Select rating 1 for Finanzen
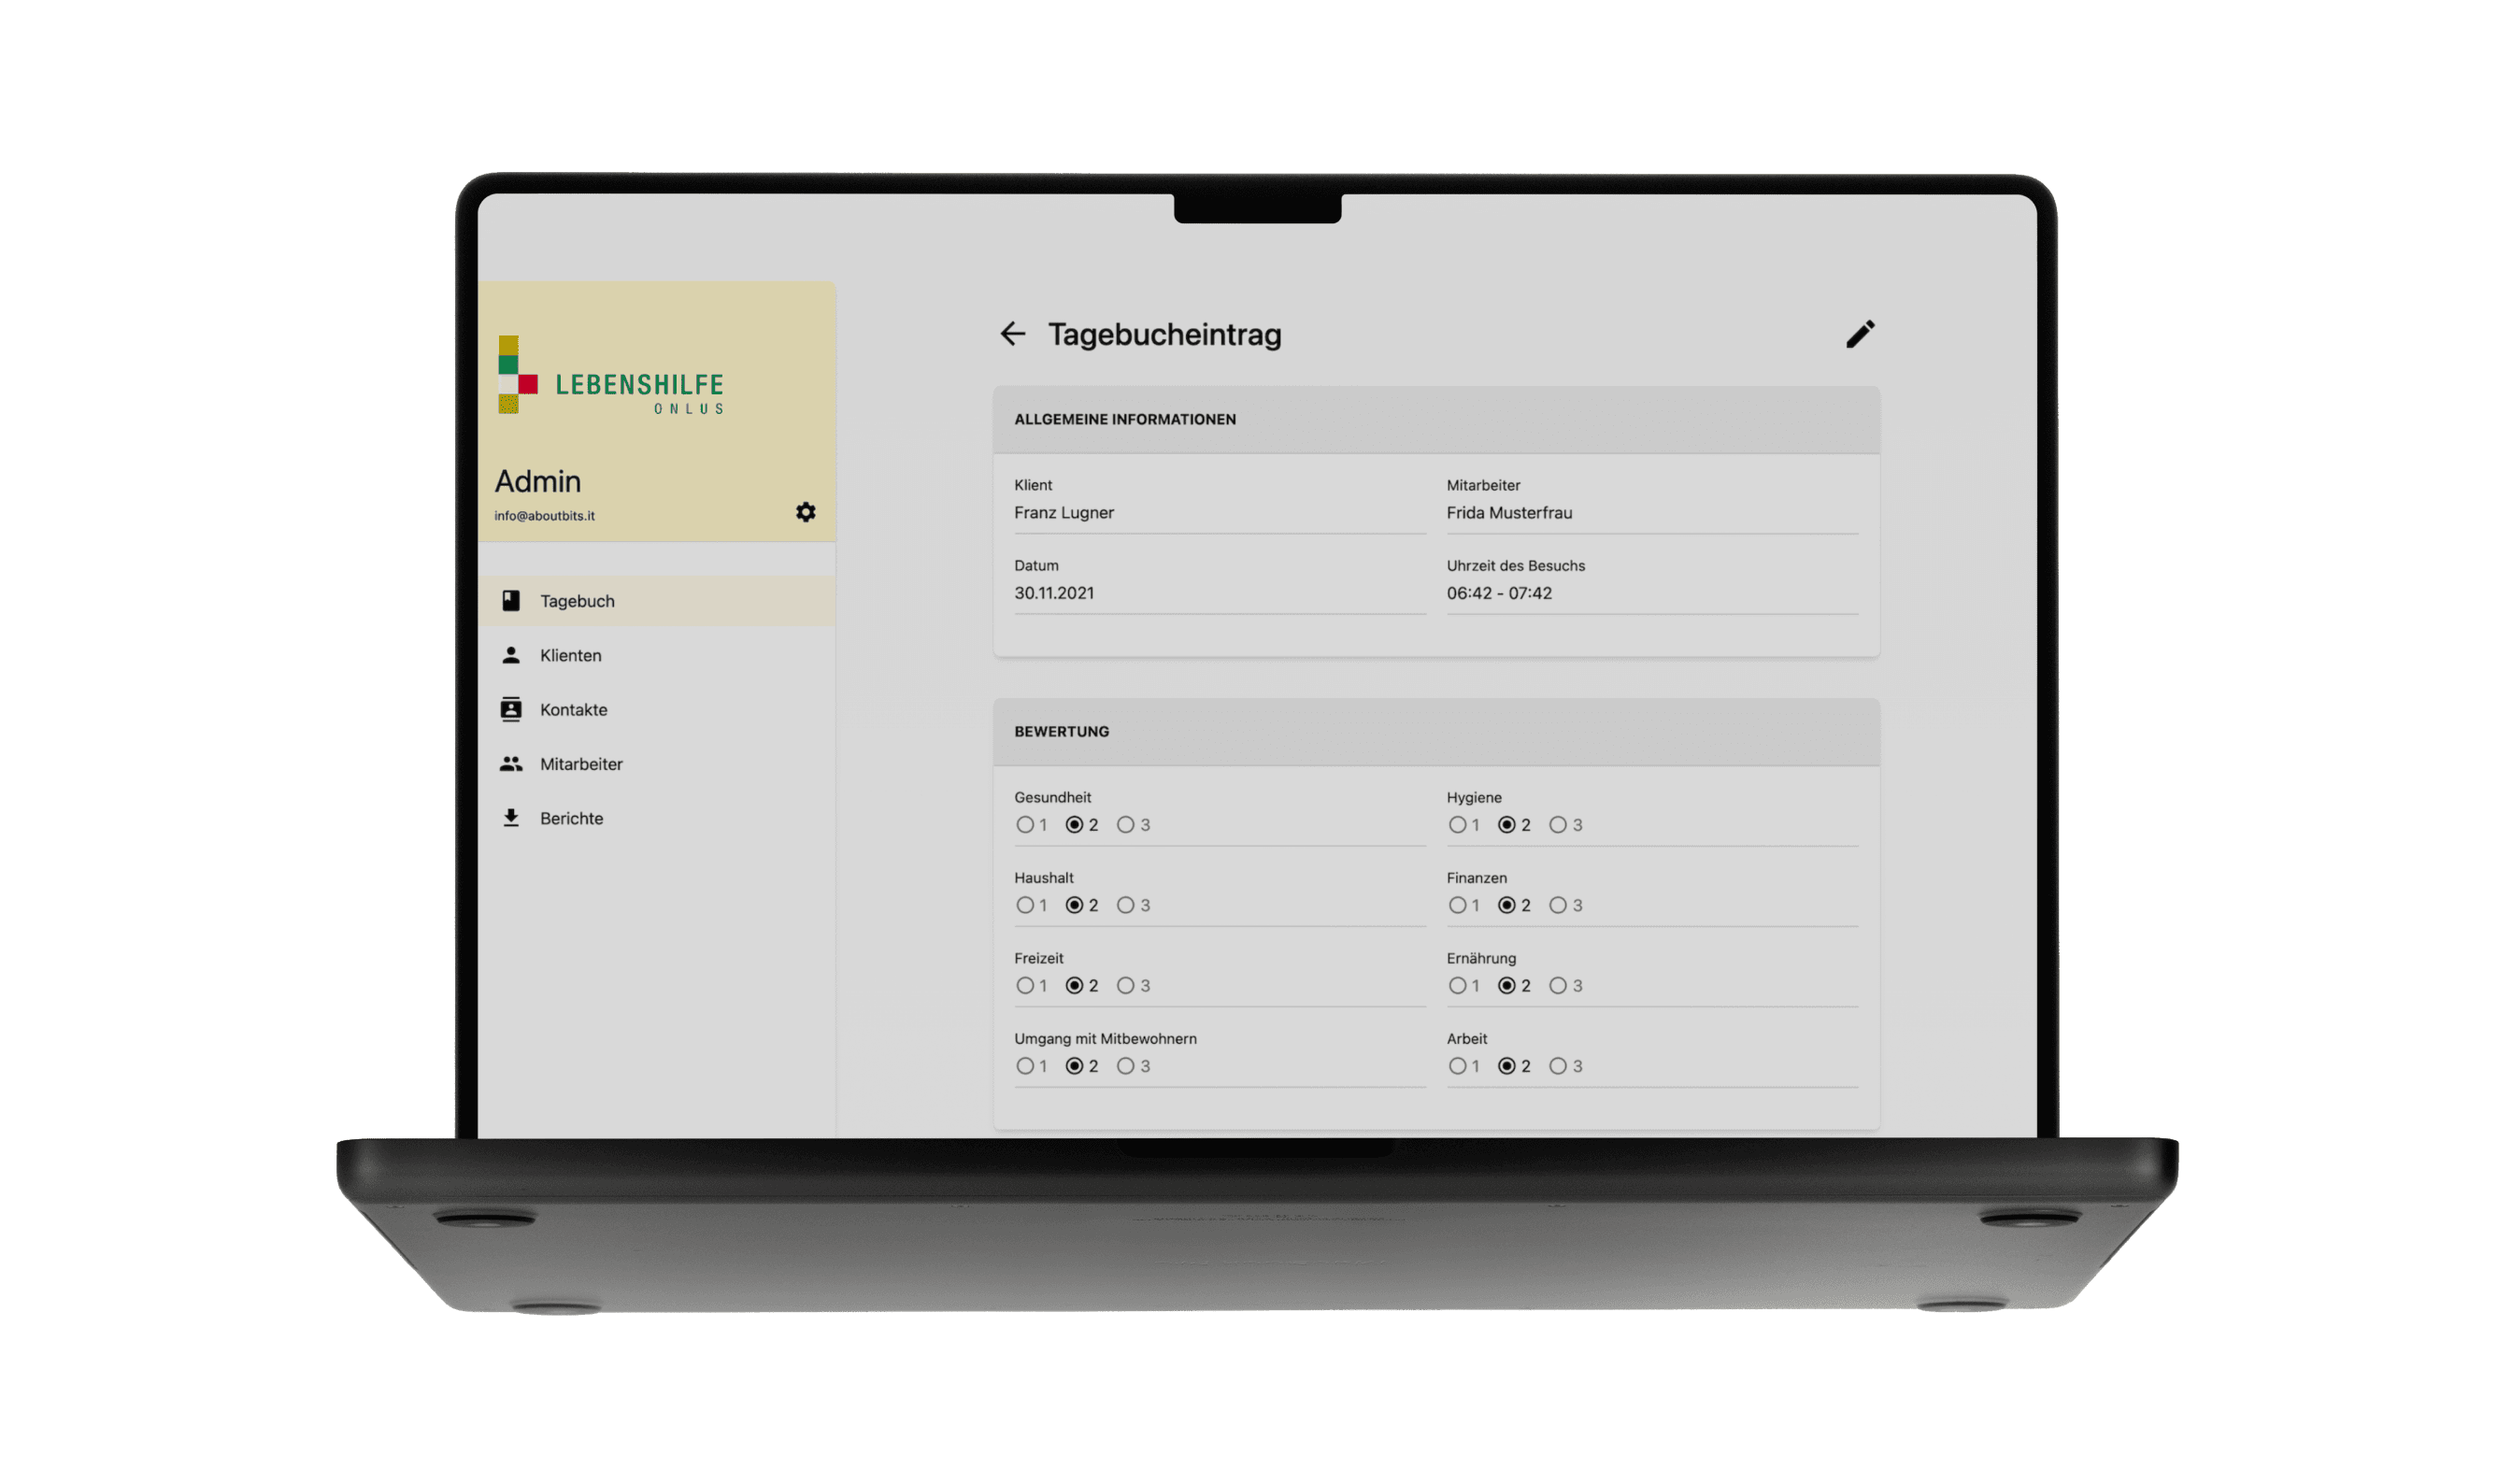This screenshot has height=1484, width=2512. (x=1457, y=905)
